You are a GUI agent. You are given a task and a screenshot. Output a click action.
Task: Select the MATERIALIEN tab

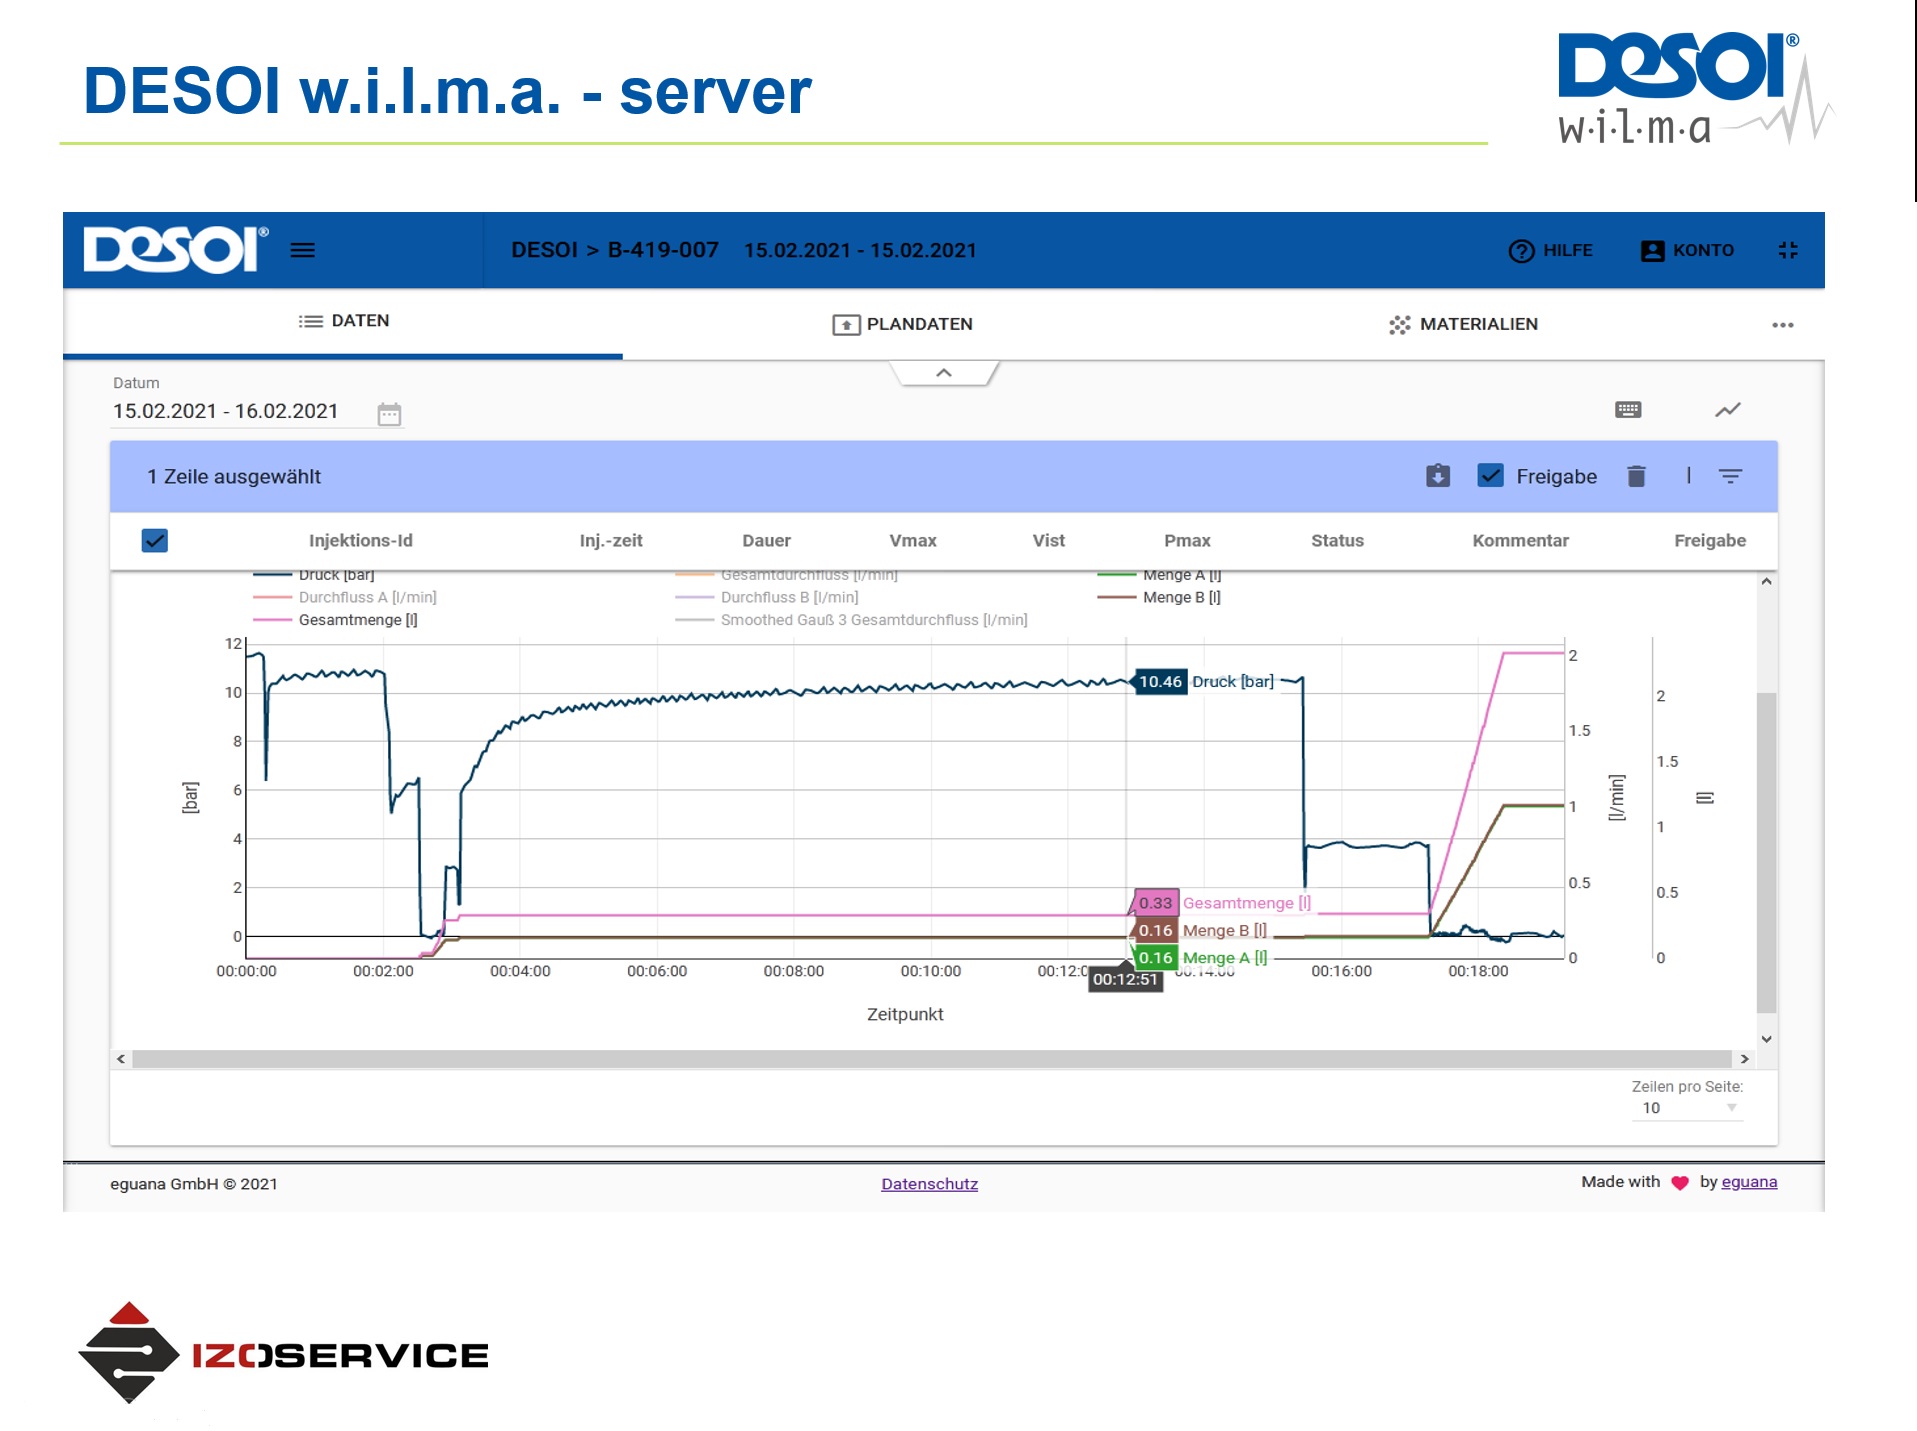(x=1463, y=324)
